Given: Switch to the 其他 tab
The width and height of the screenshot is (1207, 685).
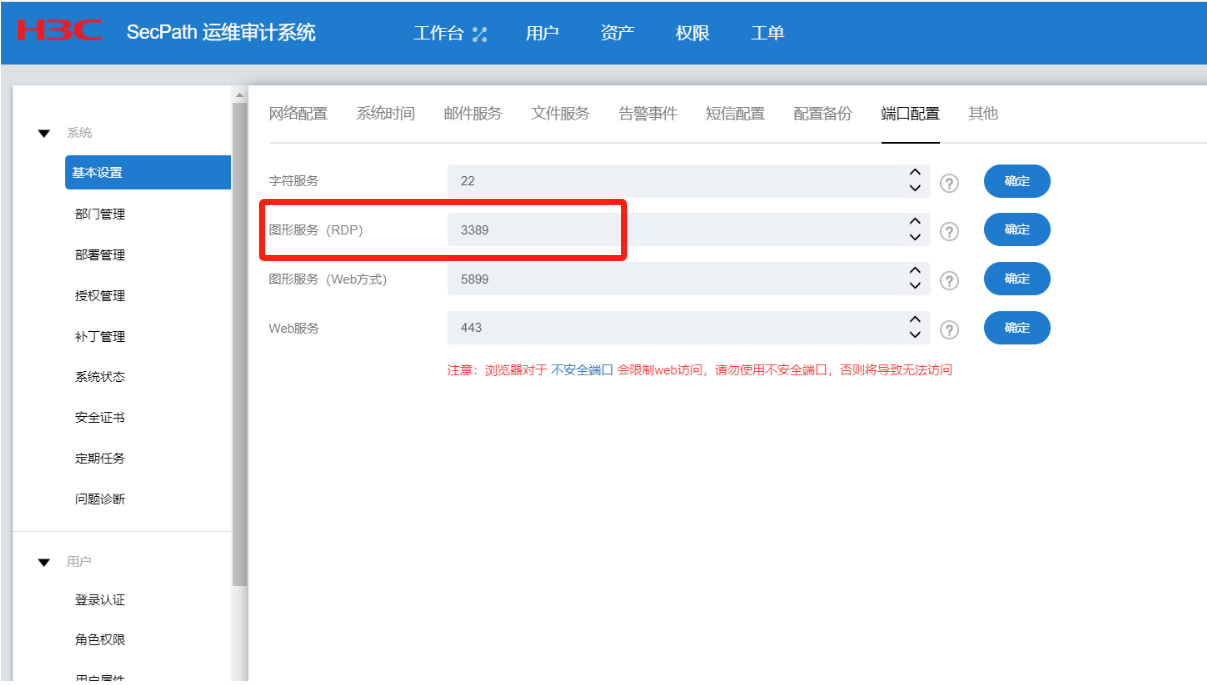Looking at the screenshot, I should (983, 114).
